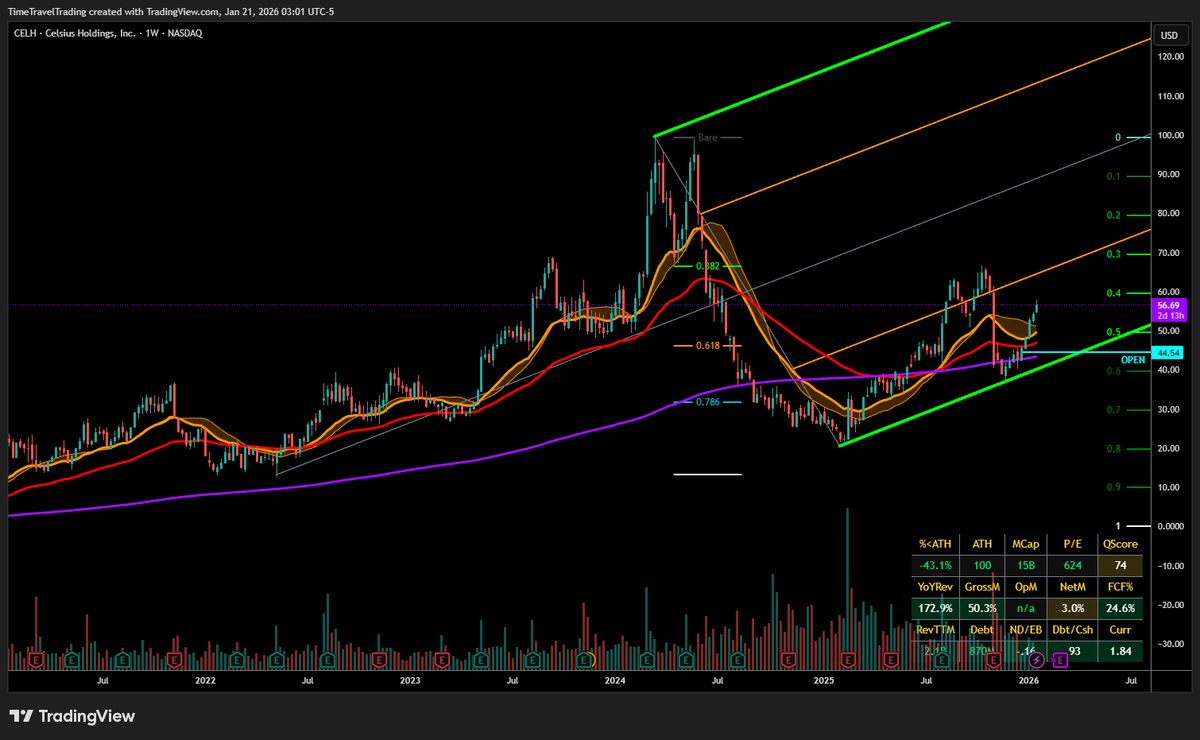Click the NetM value 3.0%
1200x740 pixels.
point(1072,608)
